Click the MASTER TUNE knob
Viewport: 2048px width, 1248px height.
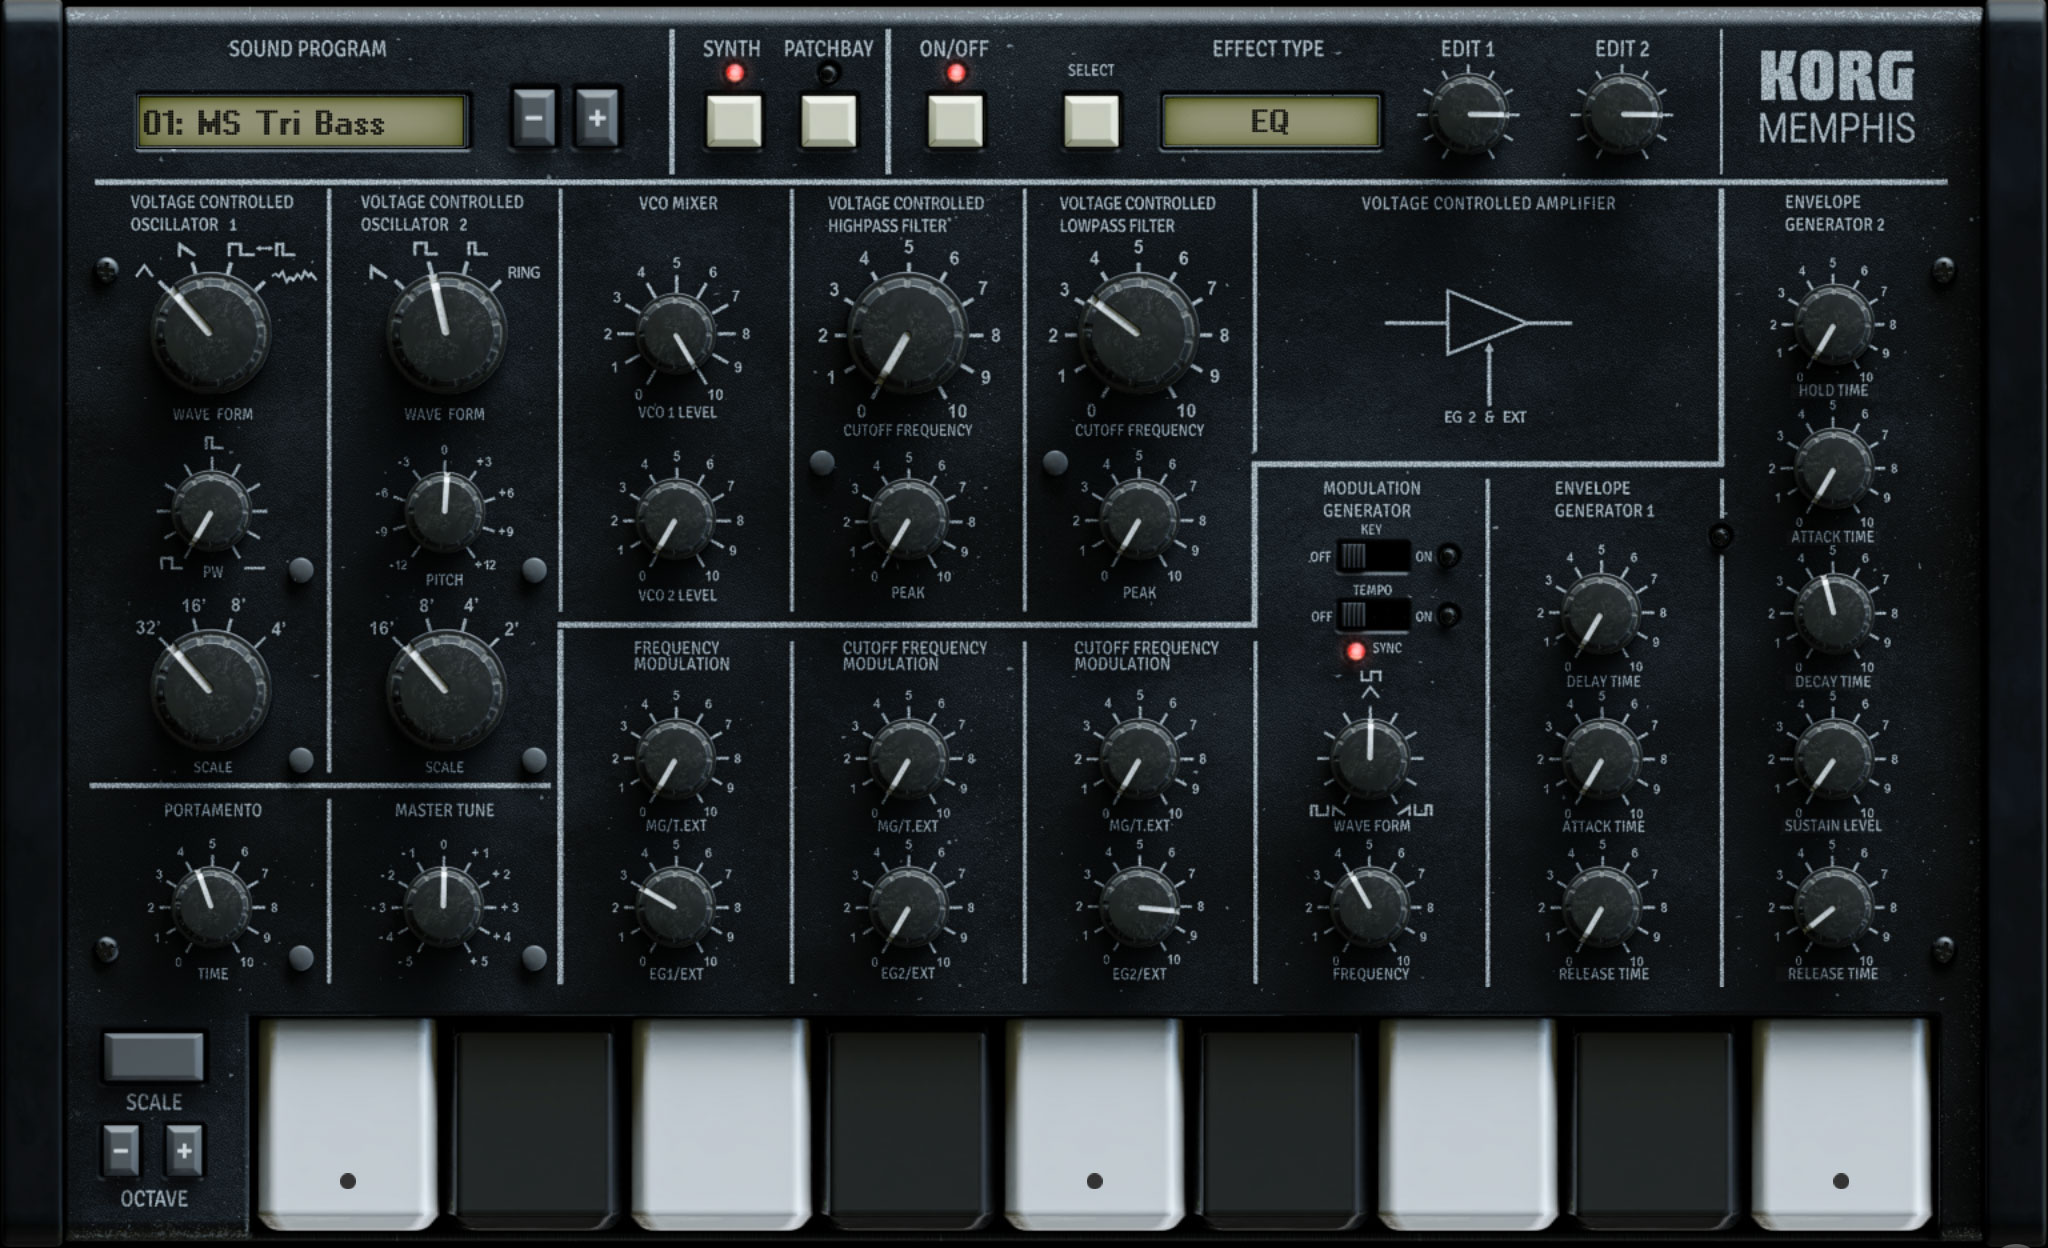[444, 906]
